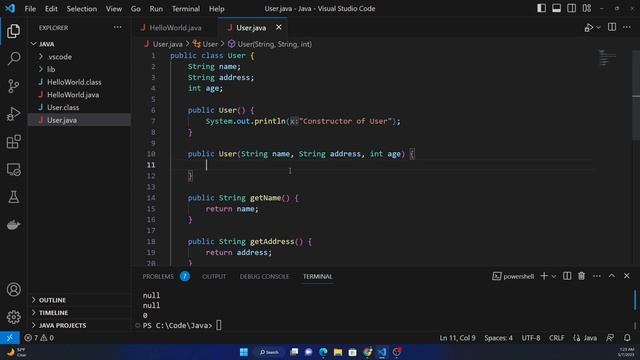Toggle the primary side bar
Image resolution: width=640 pixels, height=360 pixels.
pyautogui.click(x=541, y=8)
